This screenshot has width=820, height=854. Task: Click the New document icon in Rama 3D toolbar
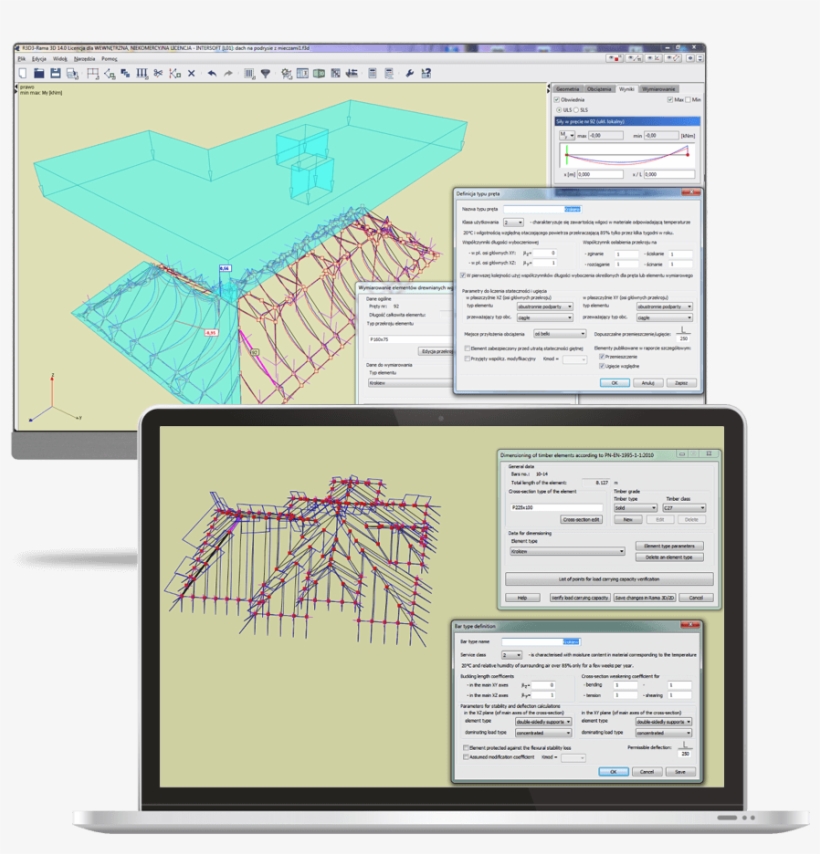click(22, 73)
